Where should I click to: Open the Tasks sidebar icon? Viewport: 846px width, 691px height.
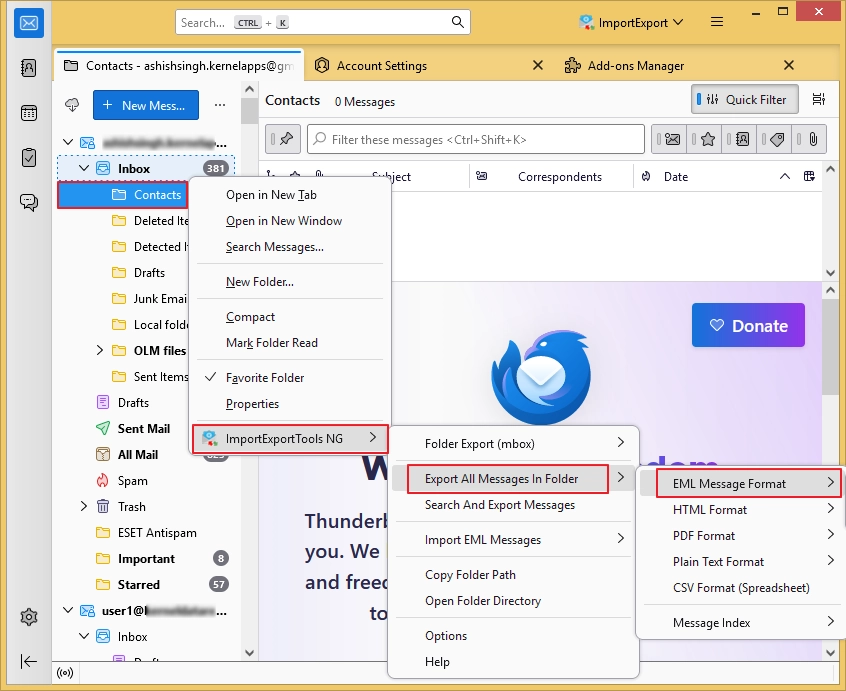pyautogui.click(x=28, y=158)
